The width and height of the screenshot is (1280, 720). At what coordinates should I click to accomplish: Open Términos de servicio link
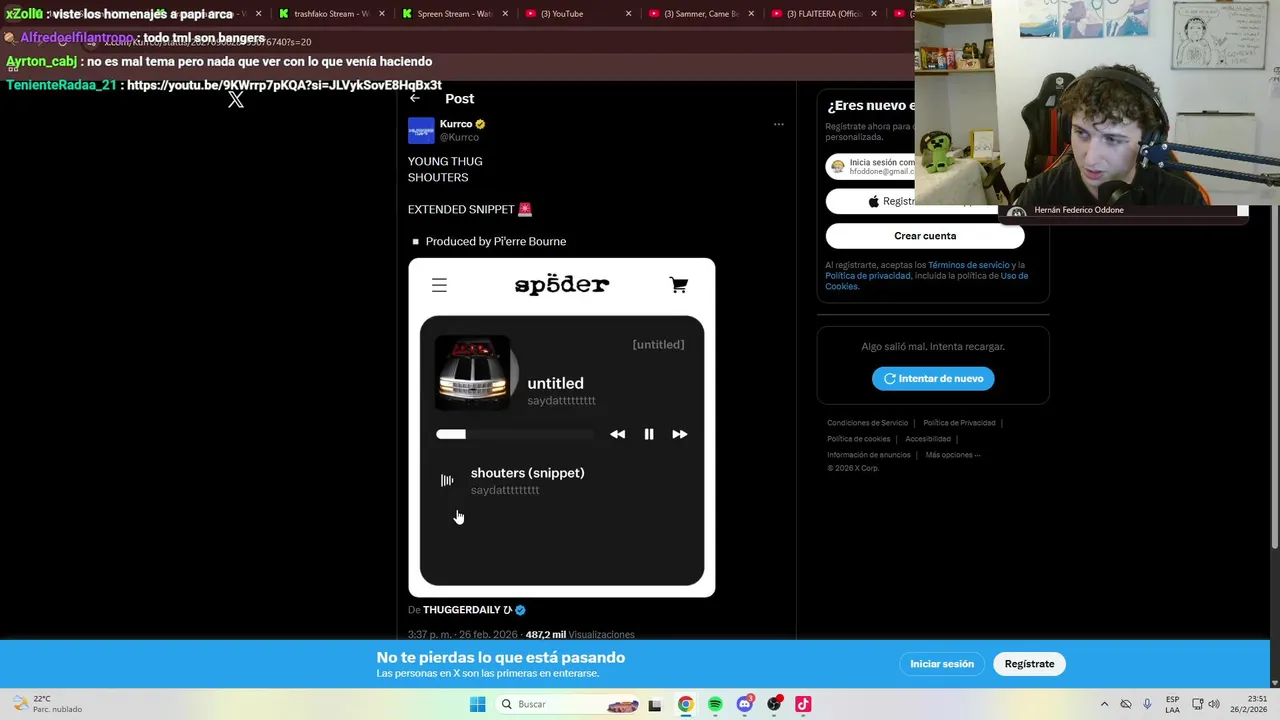[x=969, y=265]
